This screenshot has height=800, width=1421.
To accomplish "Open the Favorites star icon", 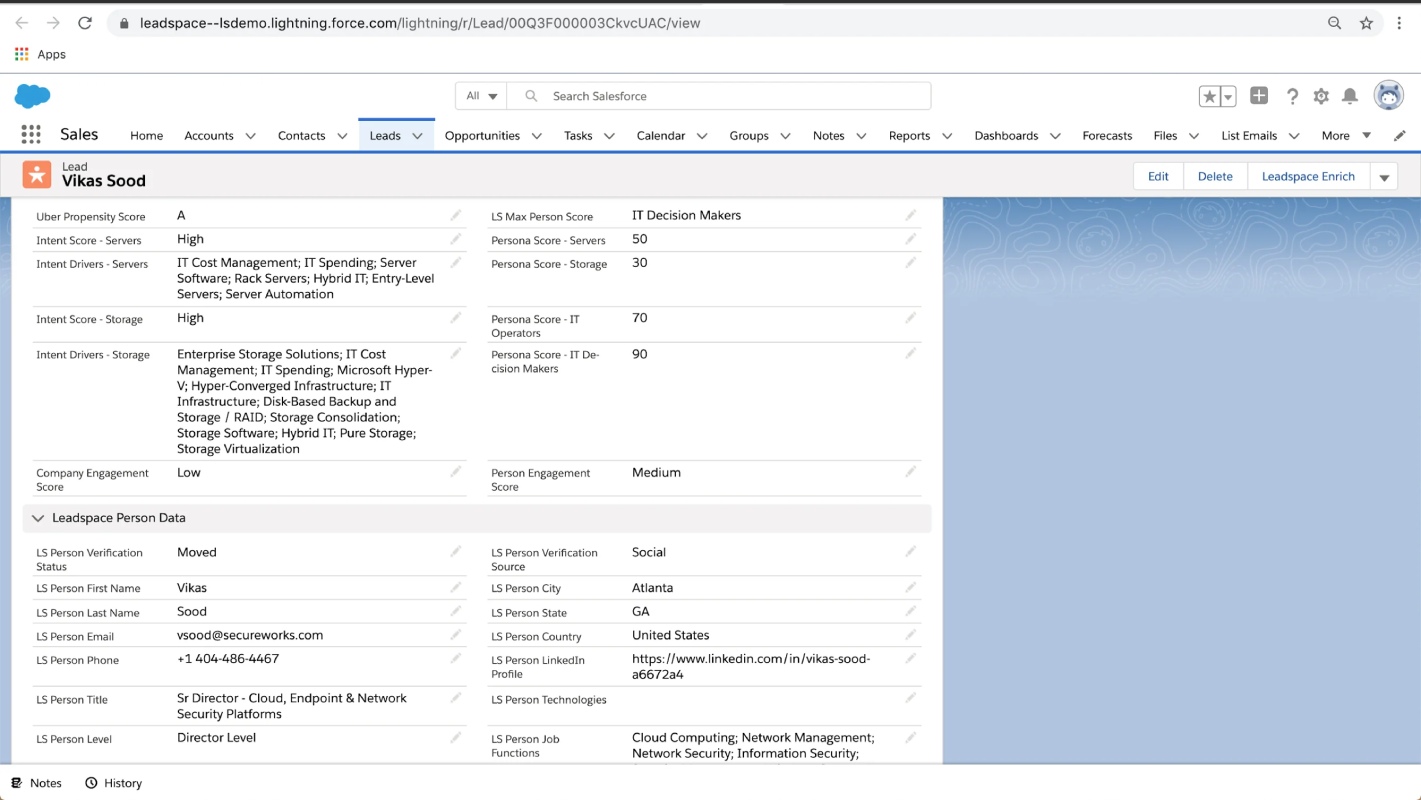I will click(x=1209, y=96).
